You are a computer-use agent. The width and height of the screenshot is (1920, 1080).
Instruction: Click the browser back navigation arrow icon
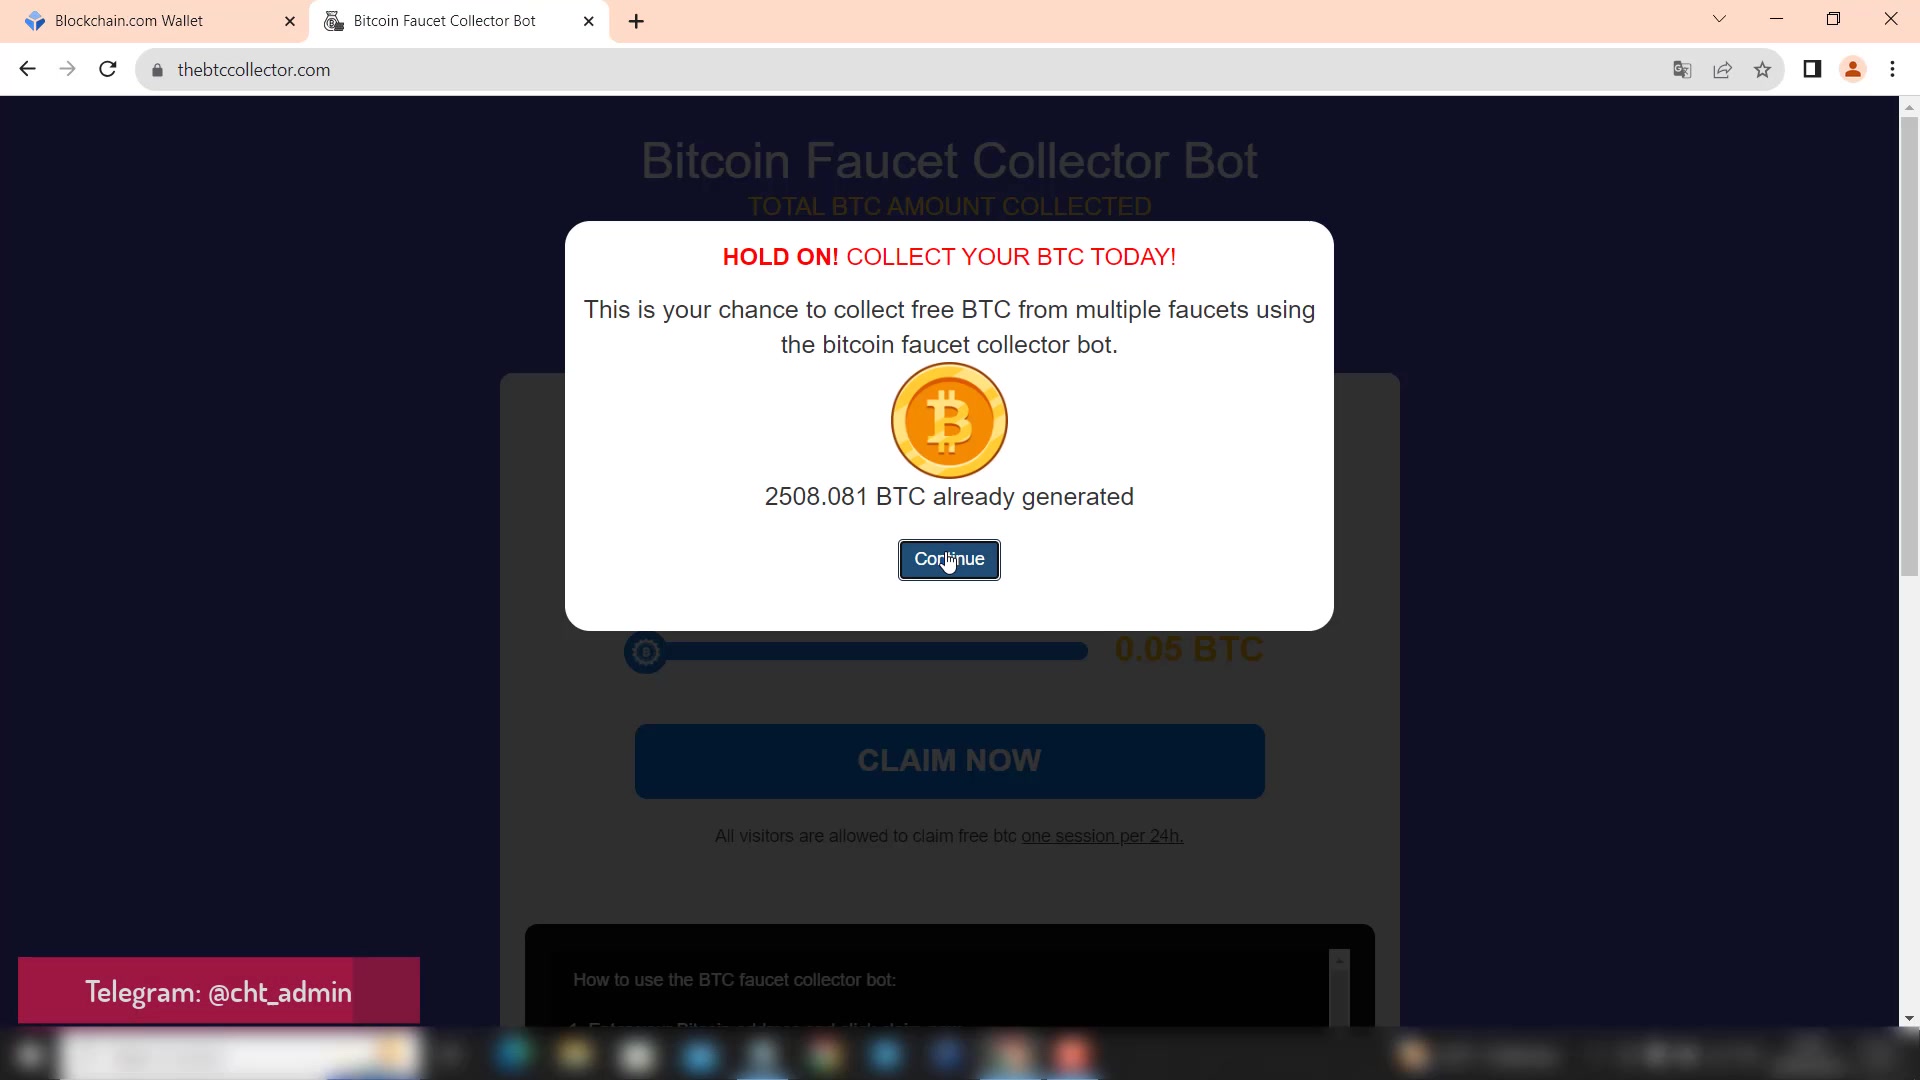[29, 69]
